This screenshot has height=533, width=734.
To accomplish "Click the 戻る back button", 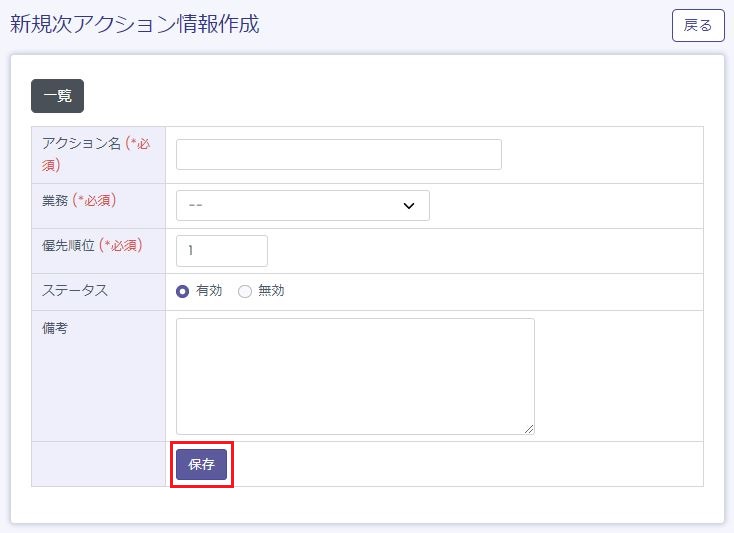I will pyautogui.click(x=697, y=26).
